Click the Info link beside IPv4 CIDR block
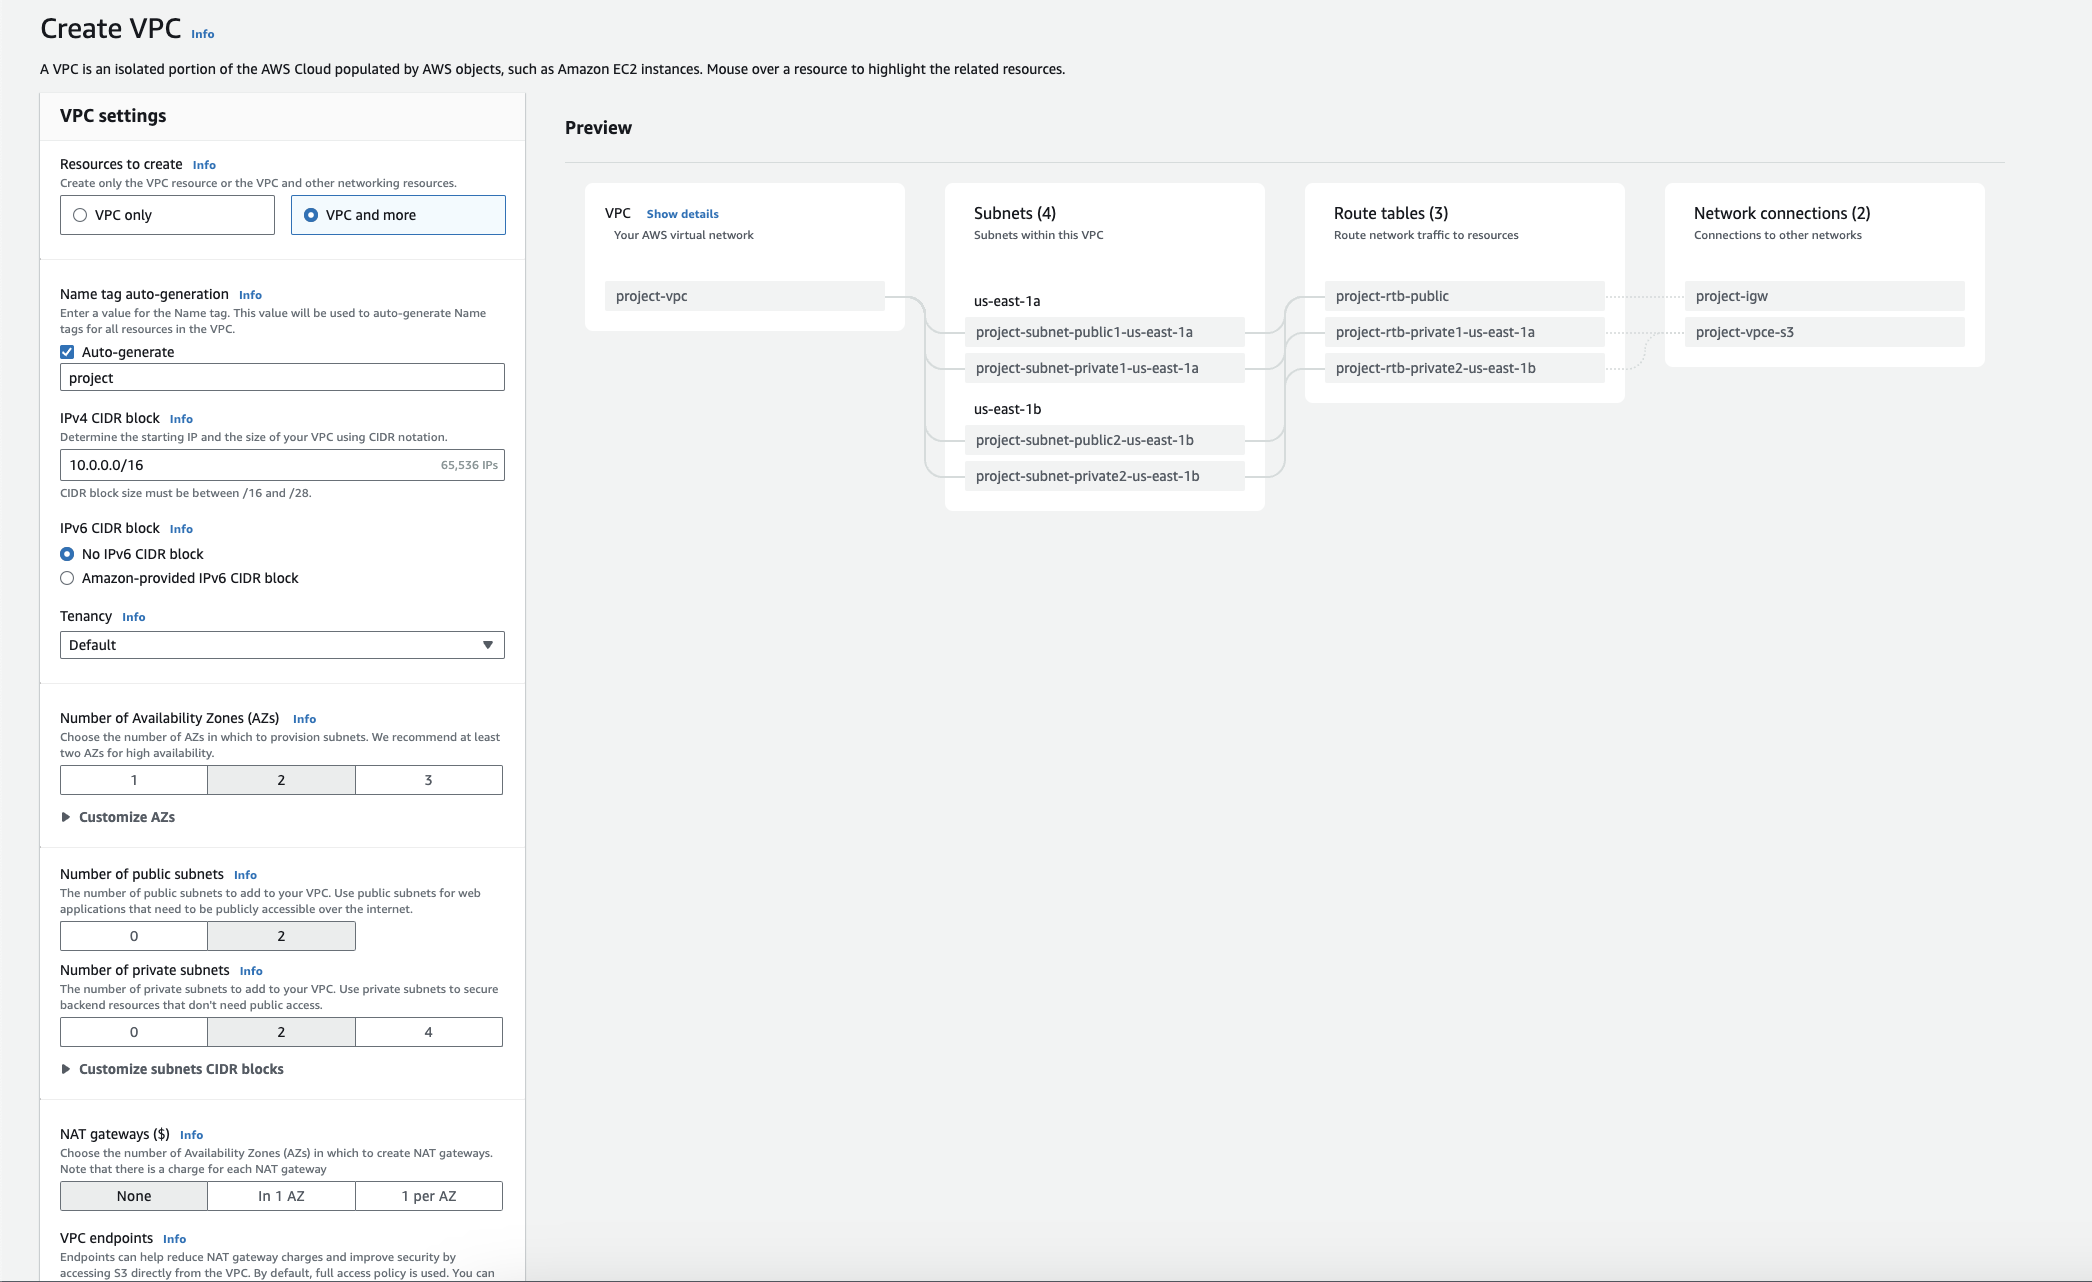This screenshot has height=1282, width=2092. coord(181,419)
